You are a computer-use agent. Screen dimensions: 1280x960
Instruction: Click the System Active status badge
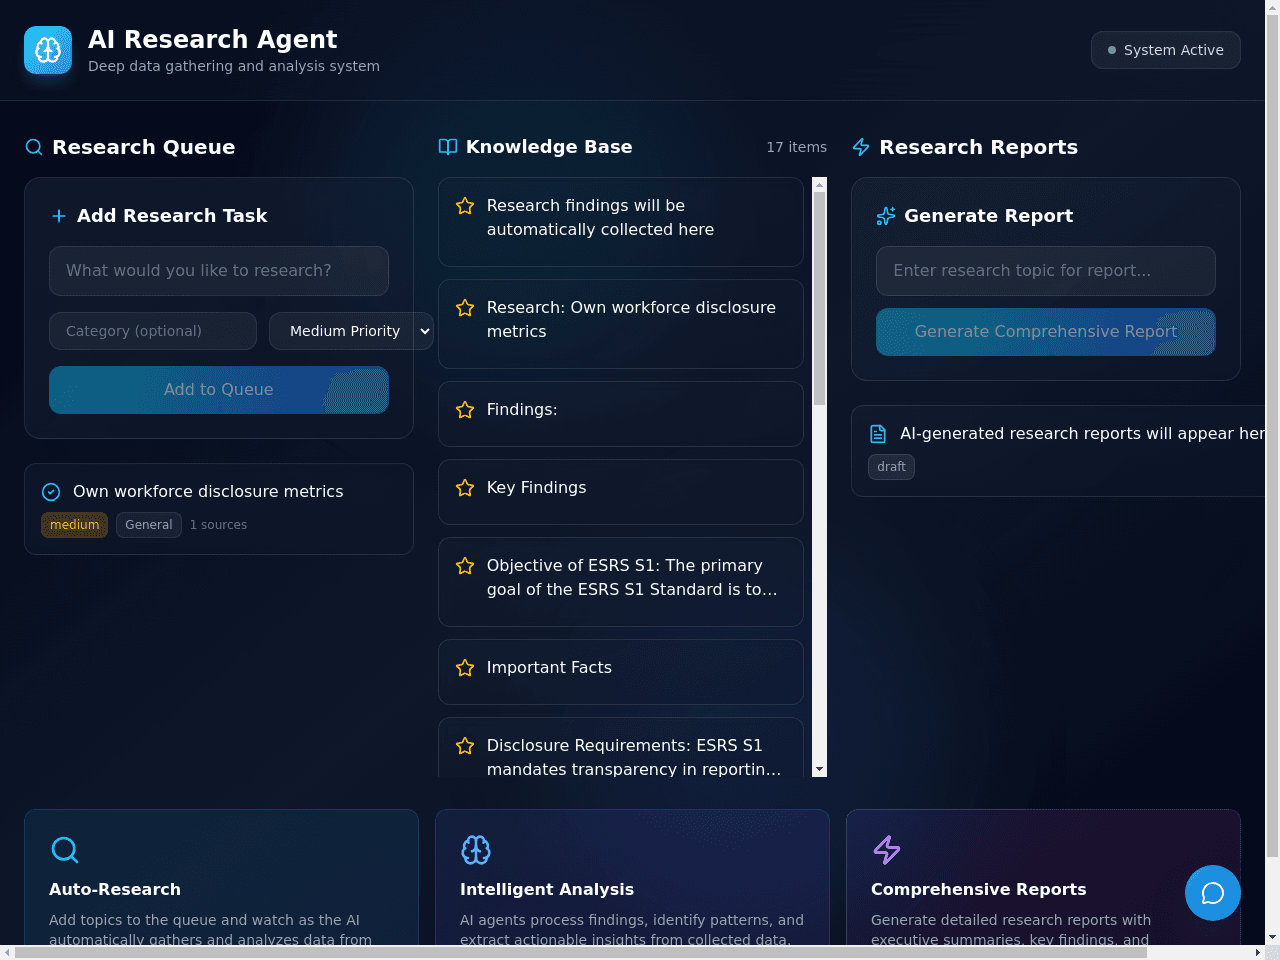tap(1166, 50)
